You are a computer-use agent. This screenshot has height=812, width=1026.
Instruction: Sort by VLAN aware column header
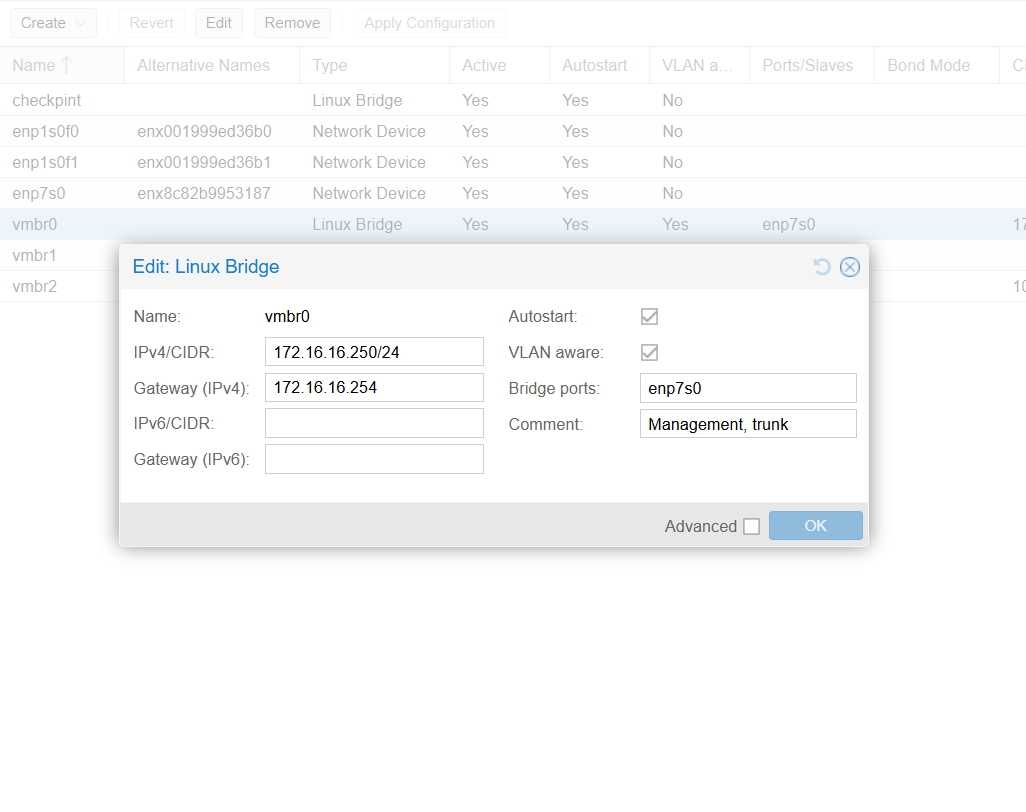[x=699, y=65]
